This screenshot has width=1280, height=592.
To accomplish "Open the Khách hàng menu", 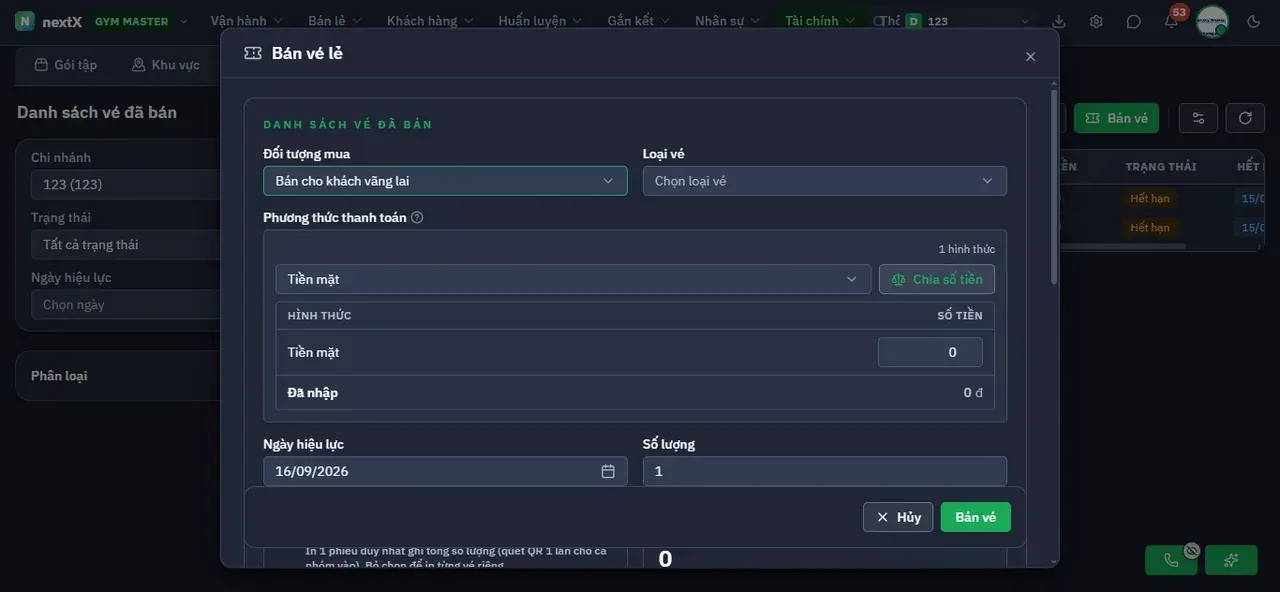I will coord(430,21).
